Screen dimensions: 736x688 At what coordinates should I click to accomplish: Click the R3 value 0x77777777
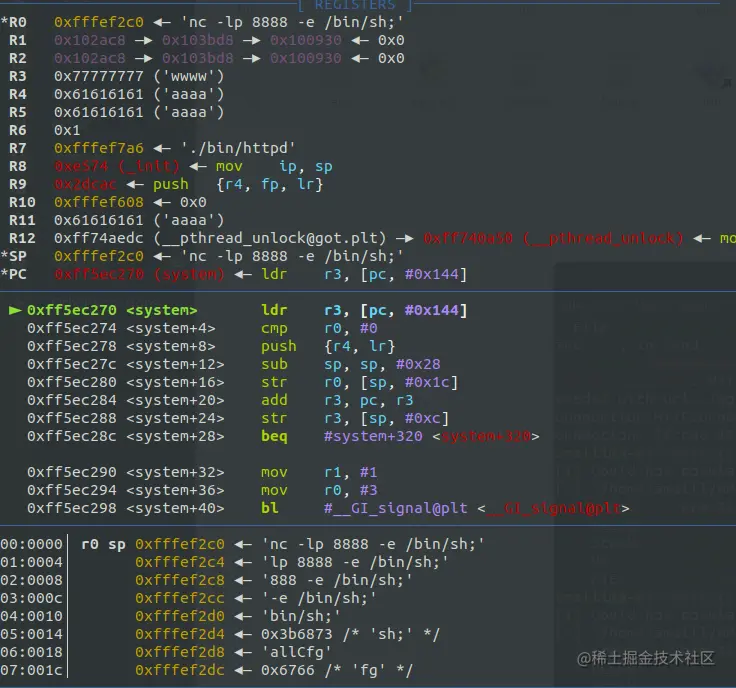click(99, 76)
